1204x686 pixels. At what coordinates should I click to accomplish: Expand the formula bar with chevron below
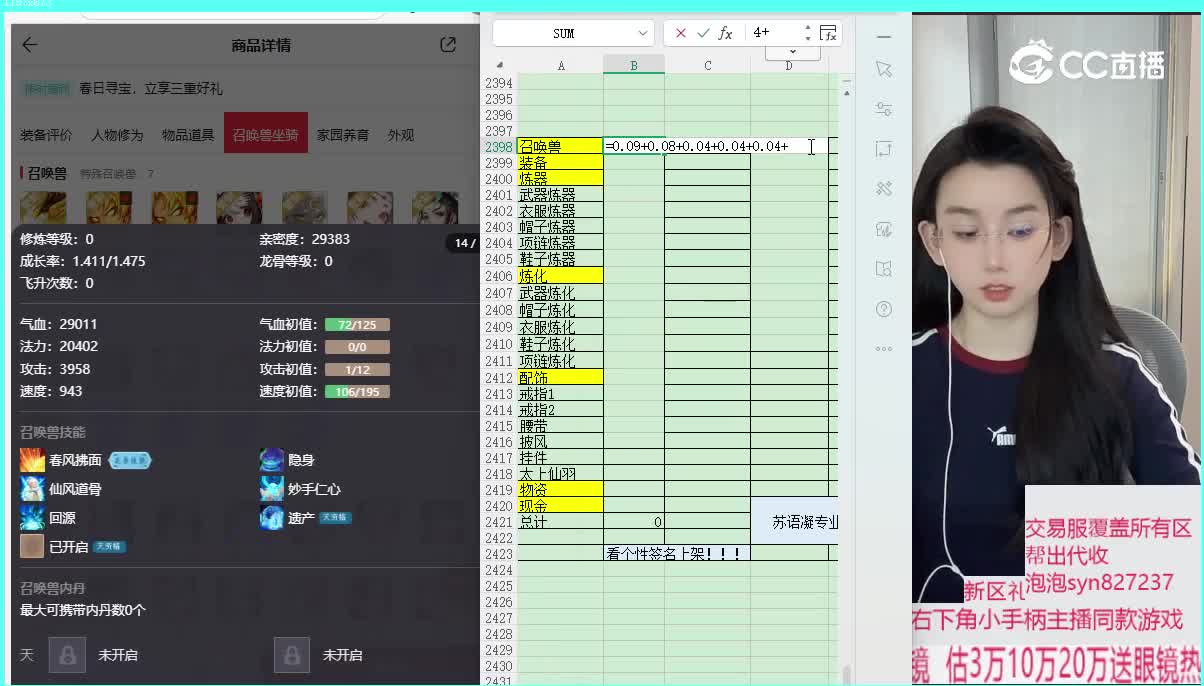(792, 51)
